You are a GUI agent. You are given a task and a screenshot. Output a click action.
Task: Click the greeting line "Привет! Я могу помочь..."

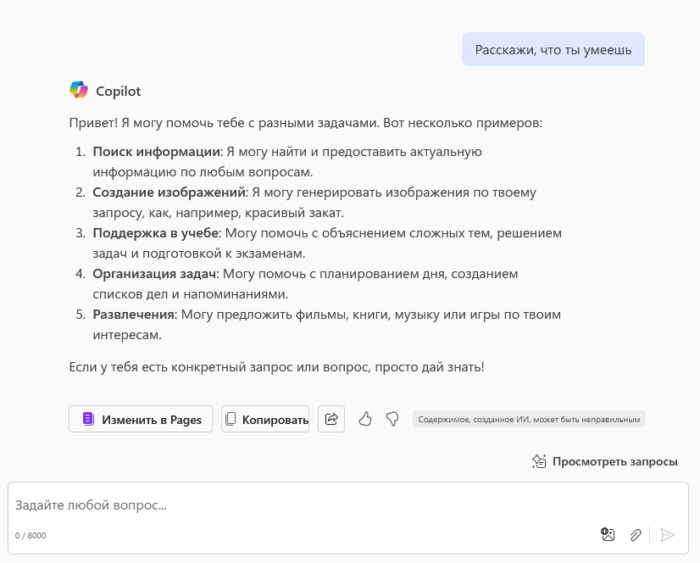click(x=306, y=123)
